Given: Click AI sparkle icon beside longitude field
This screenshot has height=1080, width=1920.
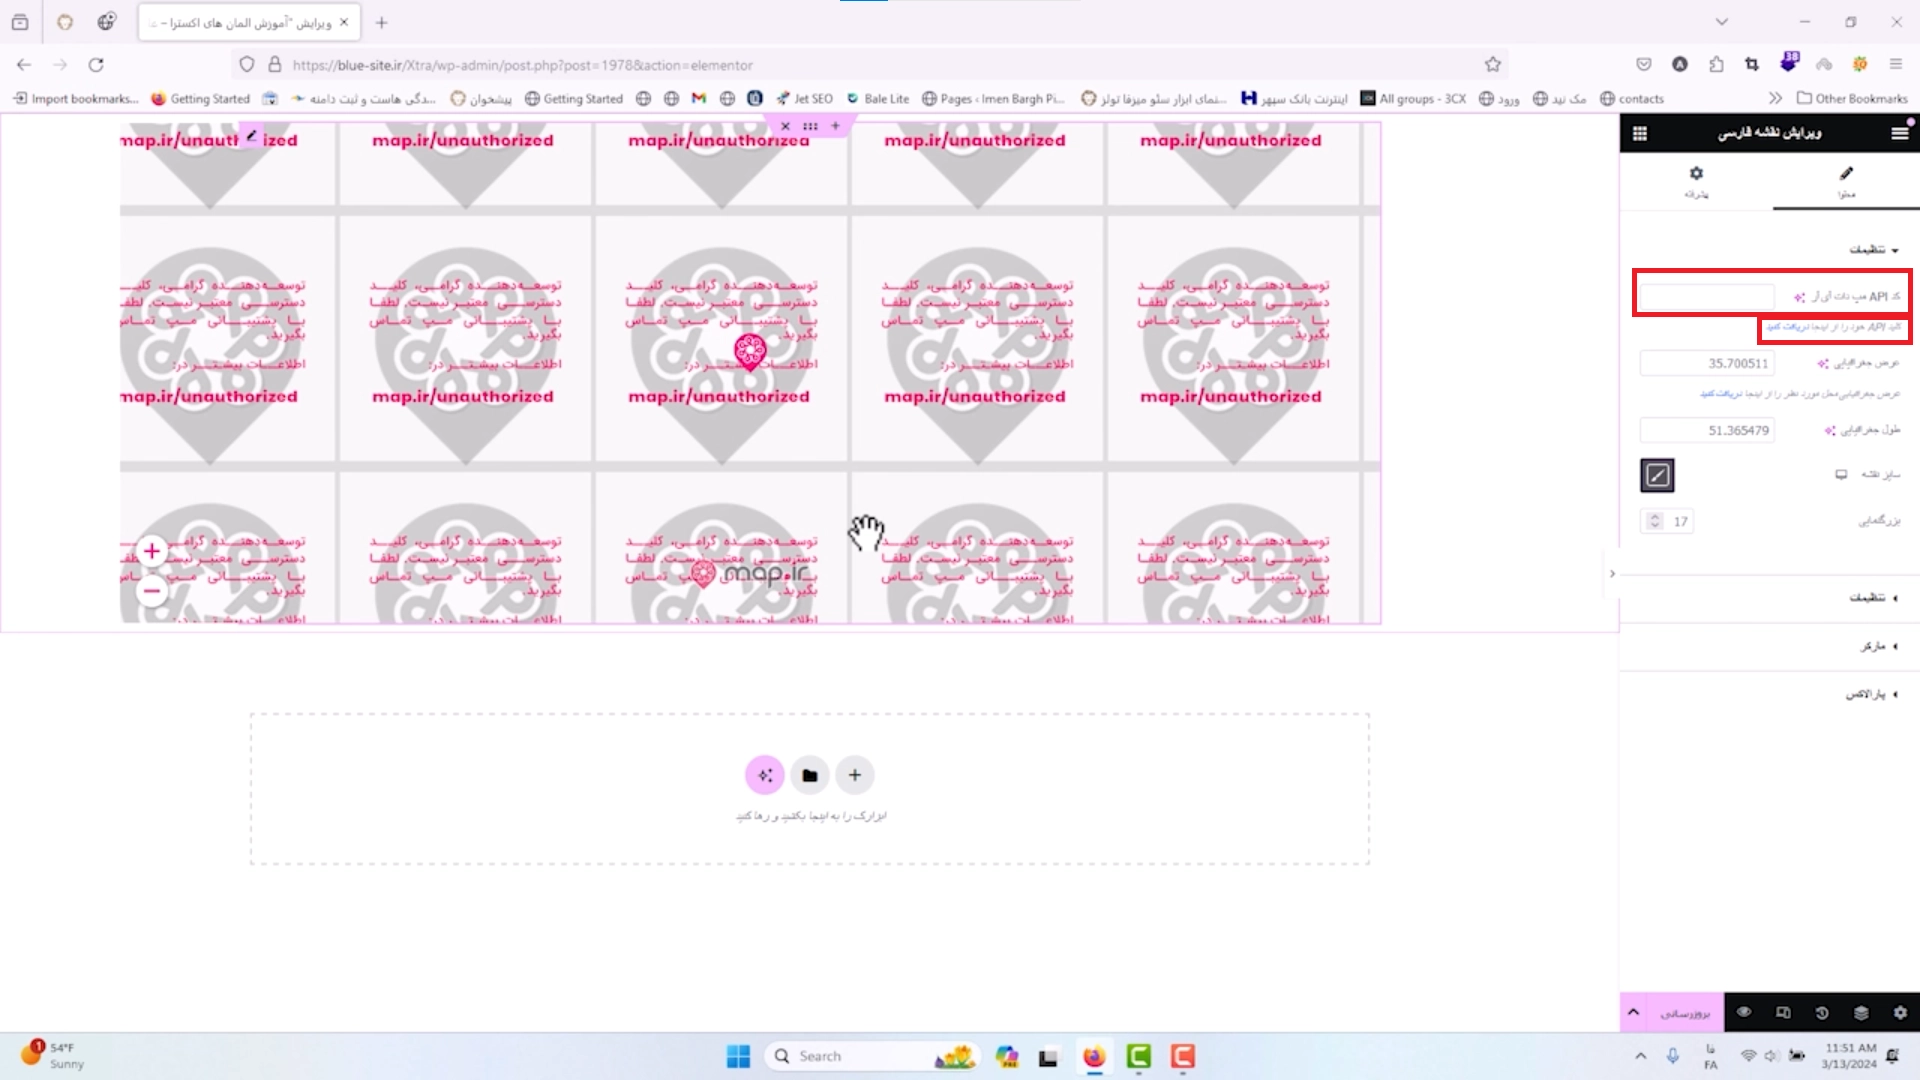Looking at the screenshot, I should tap(1830, 431).
